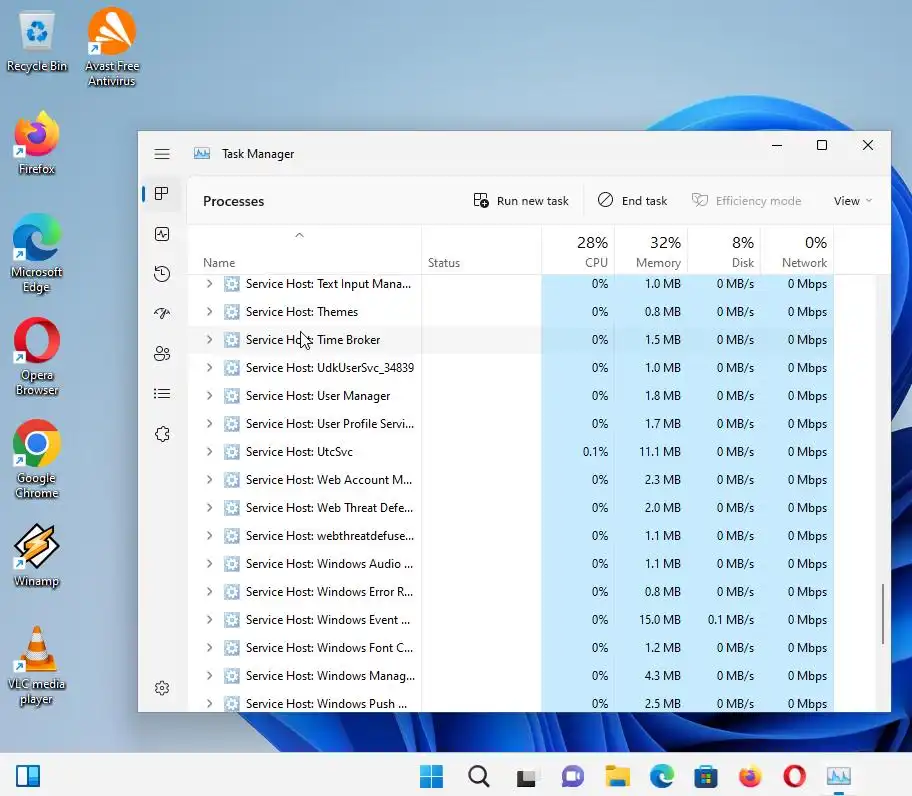Expand Service Host: Themes row
Screen dimensions: 912x796
[209, 312]
